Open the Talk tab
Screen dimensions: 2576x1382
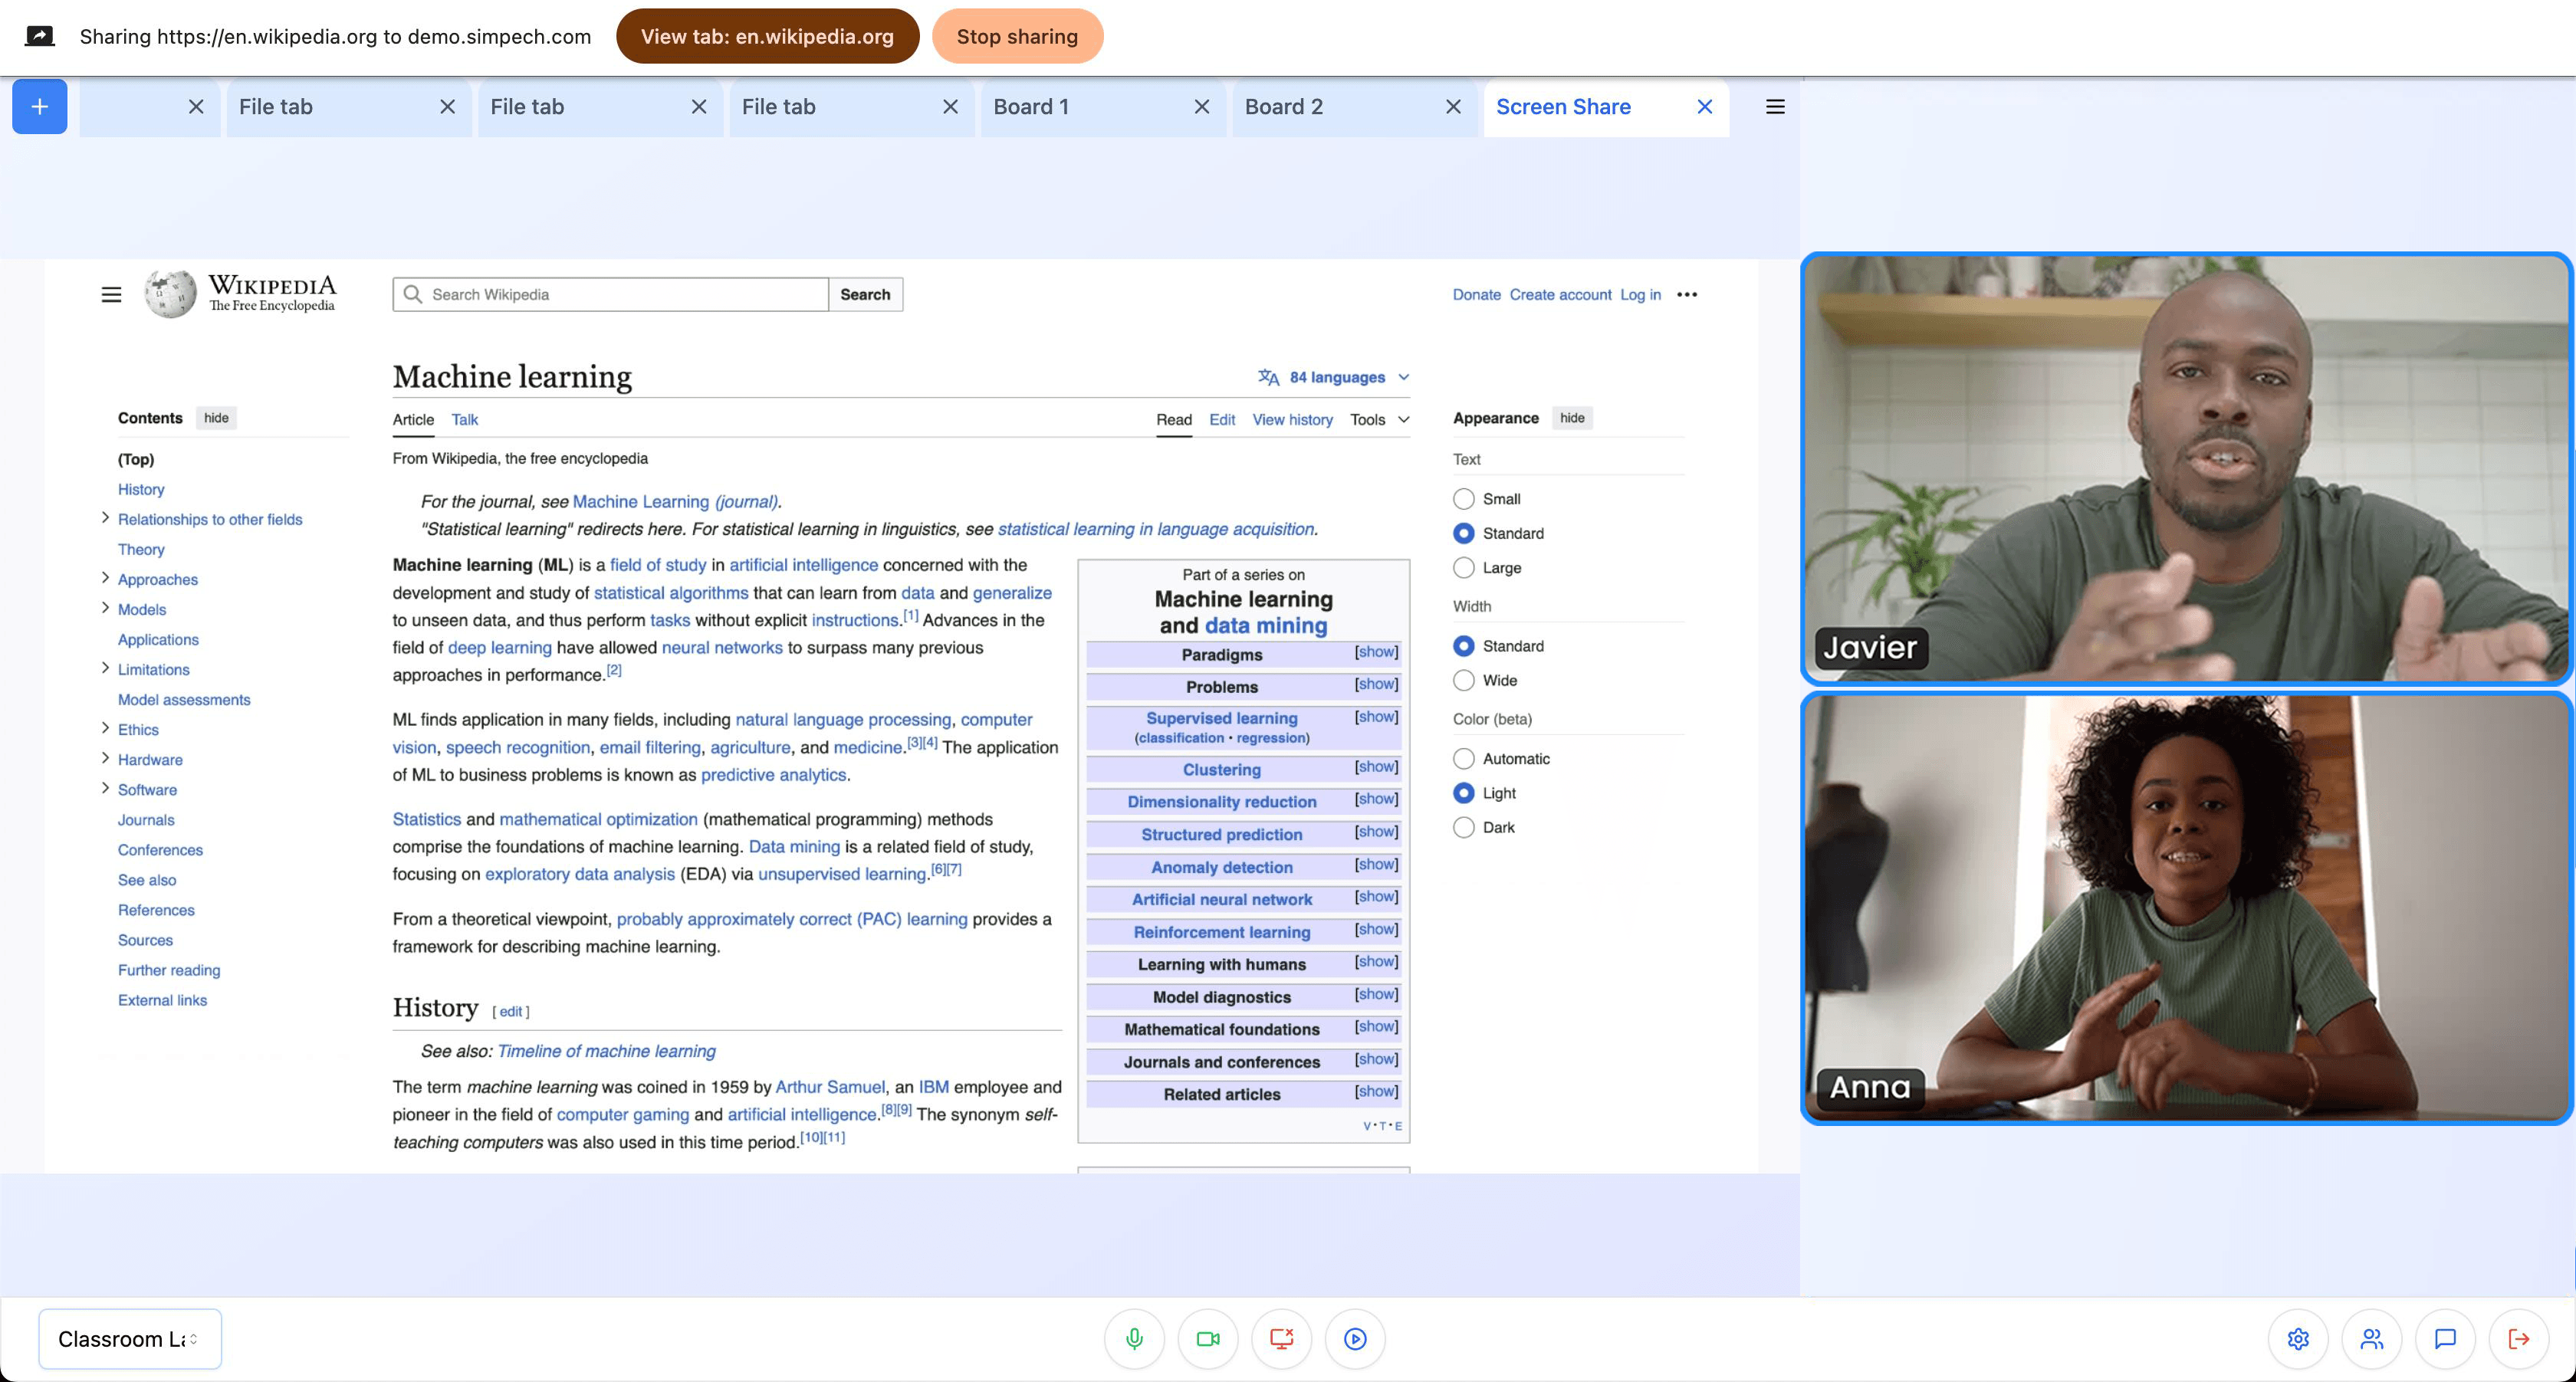(x=464, y=419)
